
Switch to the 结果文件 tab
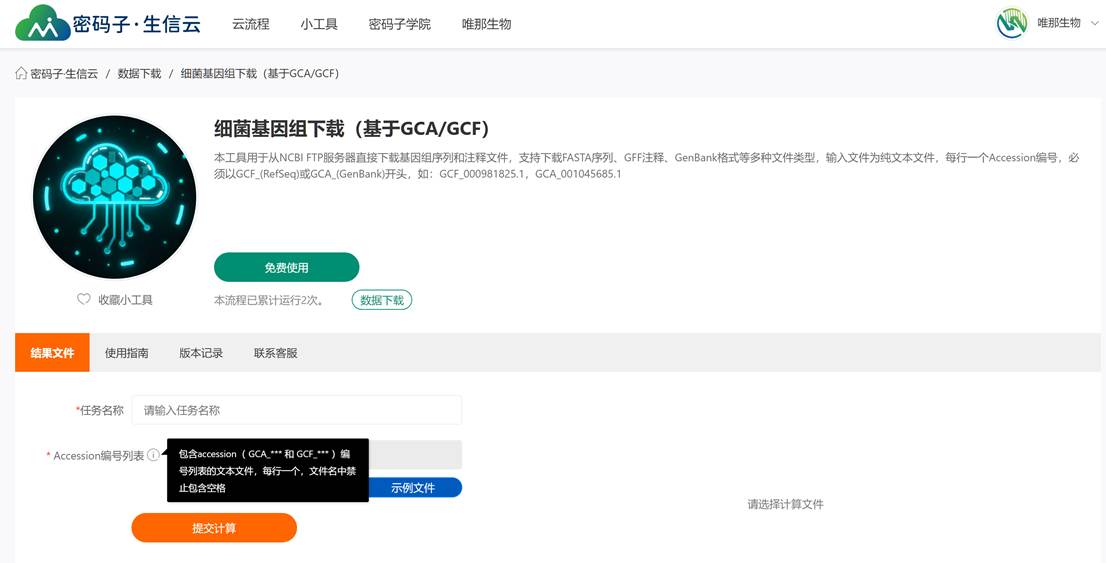(x=52, y=353)
